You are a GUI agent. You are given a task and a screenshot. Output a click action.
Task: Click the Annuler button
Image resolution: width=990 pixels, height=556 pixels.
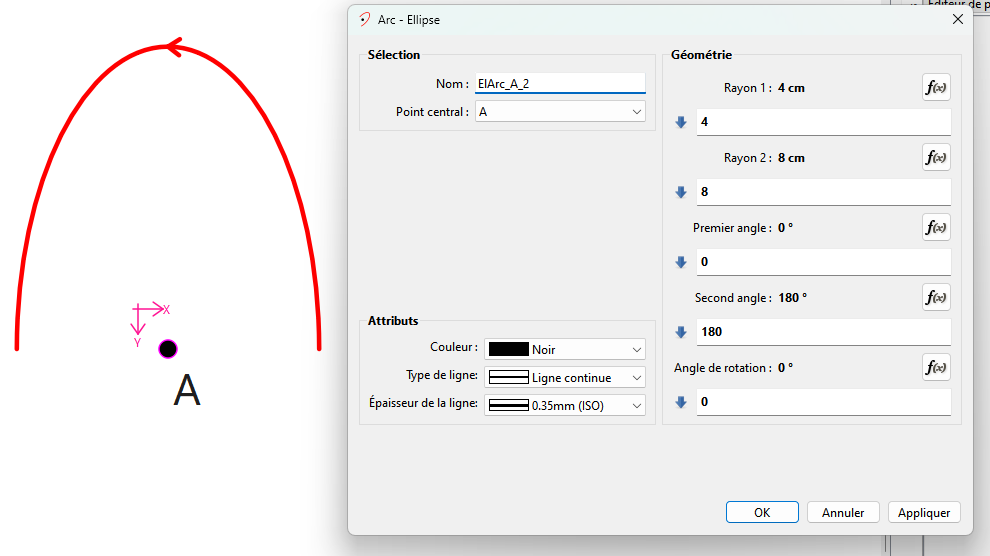843,512
